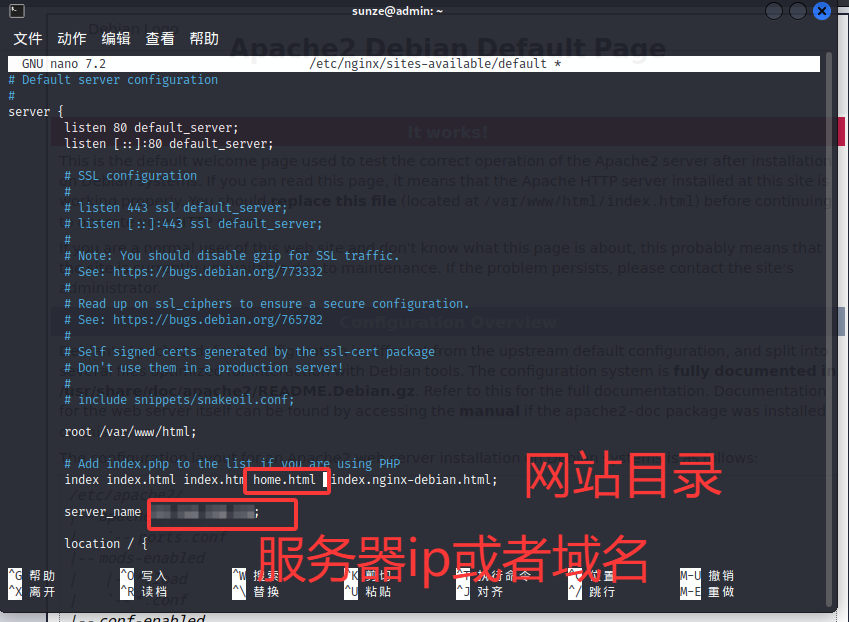Click the 'listen 80 default_server;' line
Screen dimensions: 849x622
click(x=151, y=128)
